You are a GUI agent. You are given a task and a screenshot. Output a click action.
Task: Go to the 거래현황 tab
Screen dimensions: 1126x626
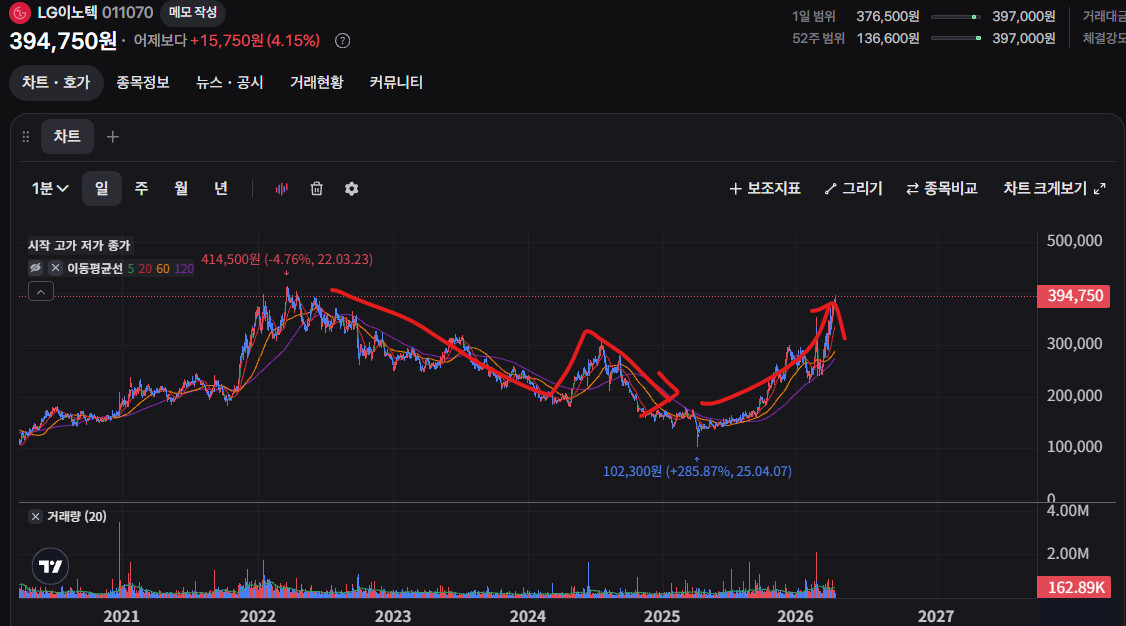click(x=317, y=83)
